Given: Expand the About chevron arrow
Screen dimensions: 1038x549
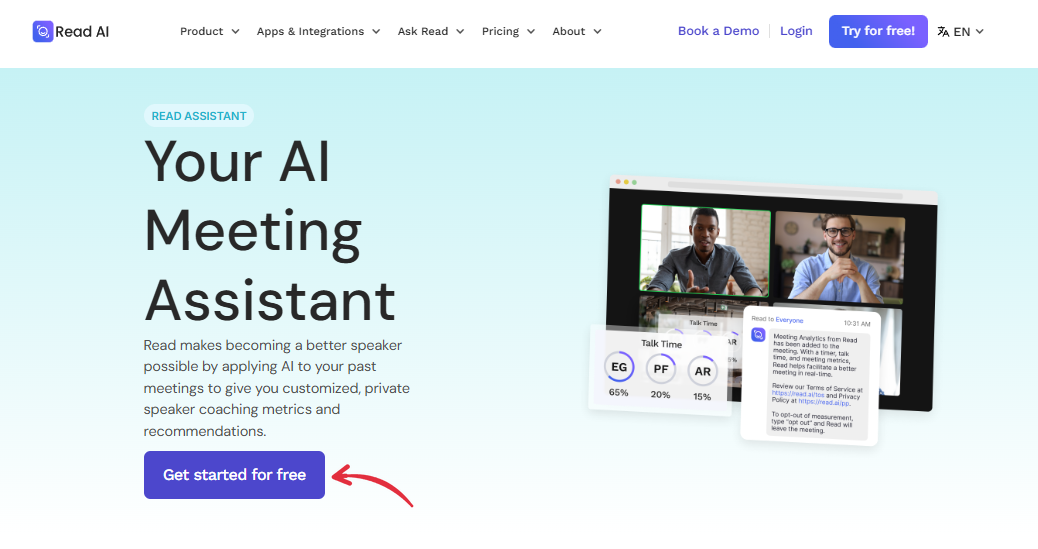Looking at the screenshot, I should click(x=597, y=32).
